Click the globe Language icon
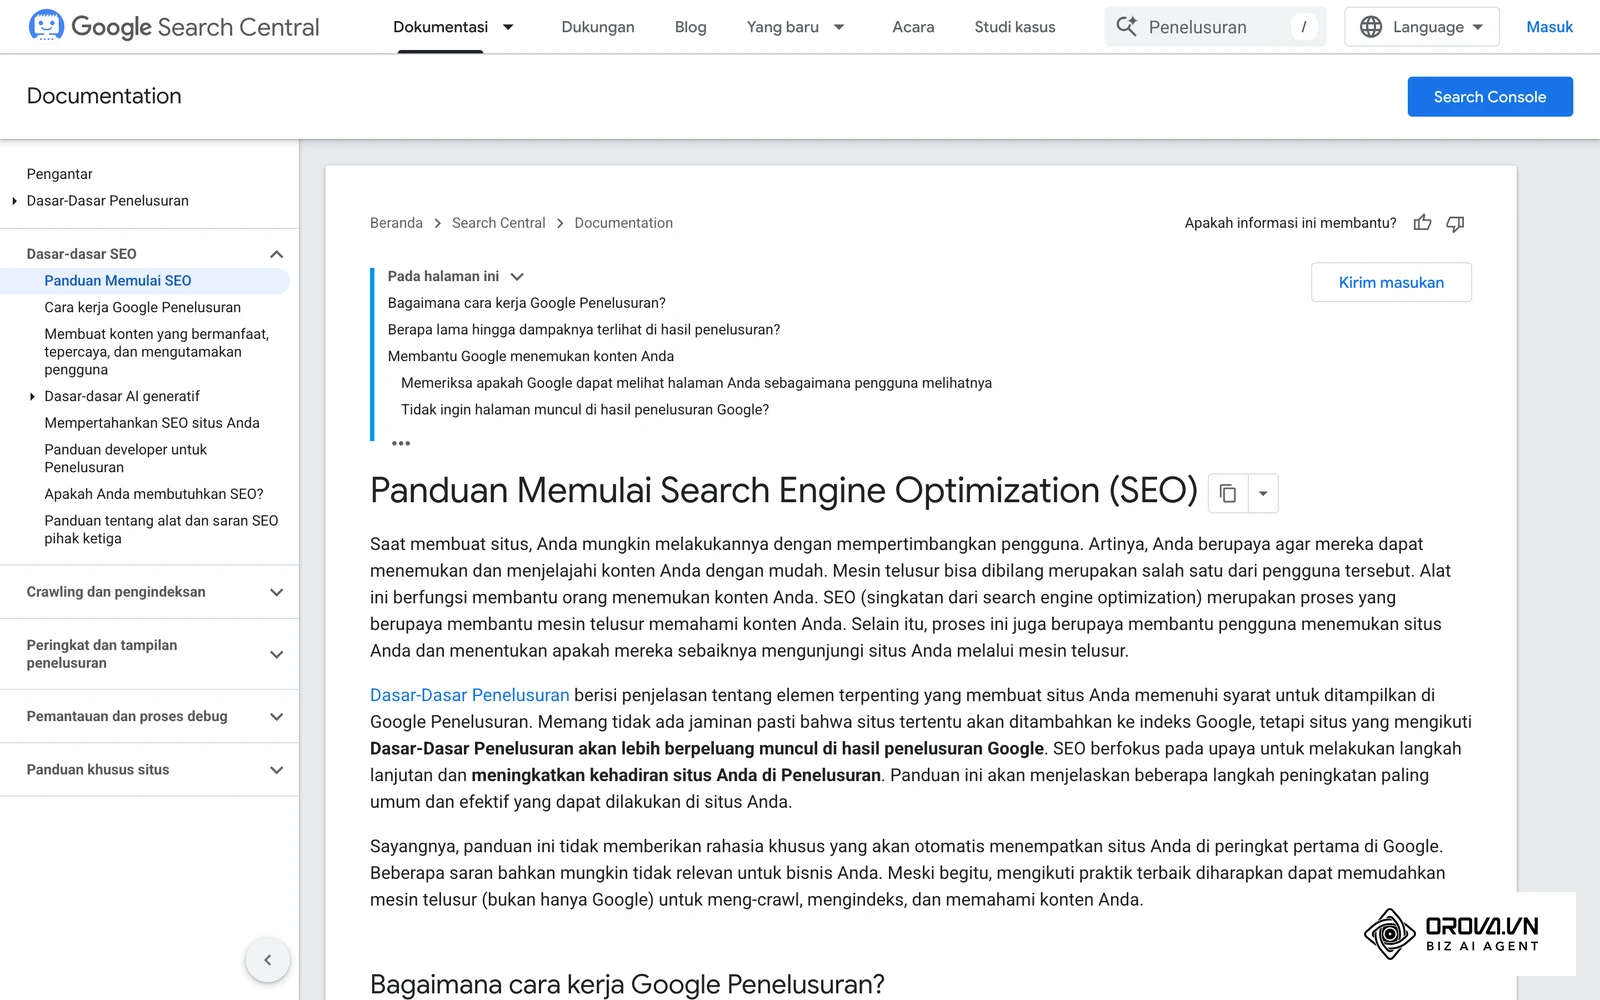The image size is (1600, 1000). [1371, 27]
